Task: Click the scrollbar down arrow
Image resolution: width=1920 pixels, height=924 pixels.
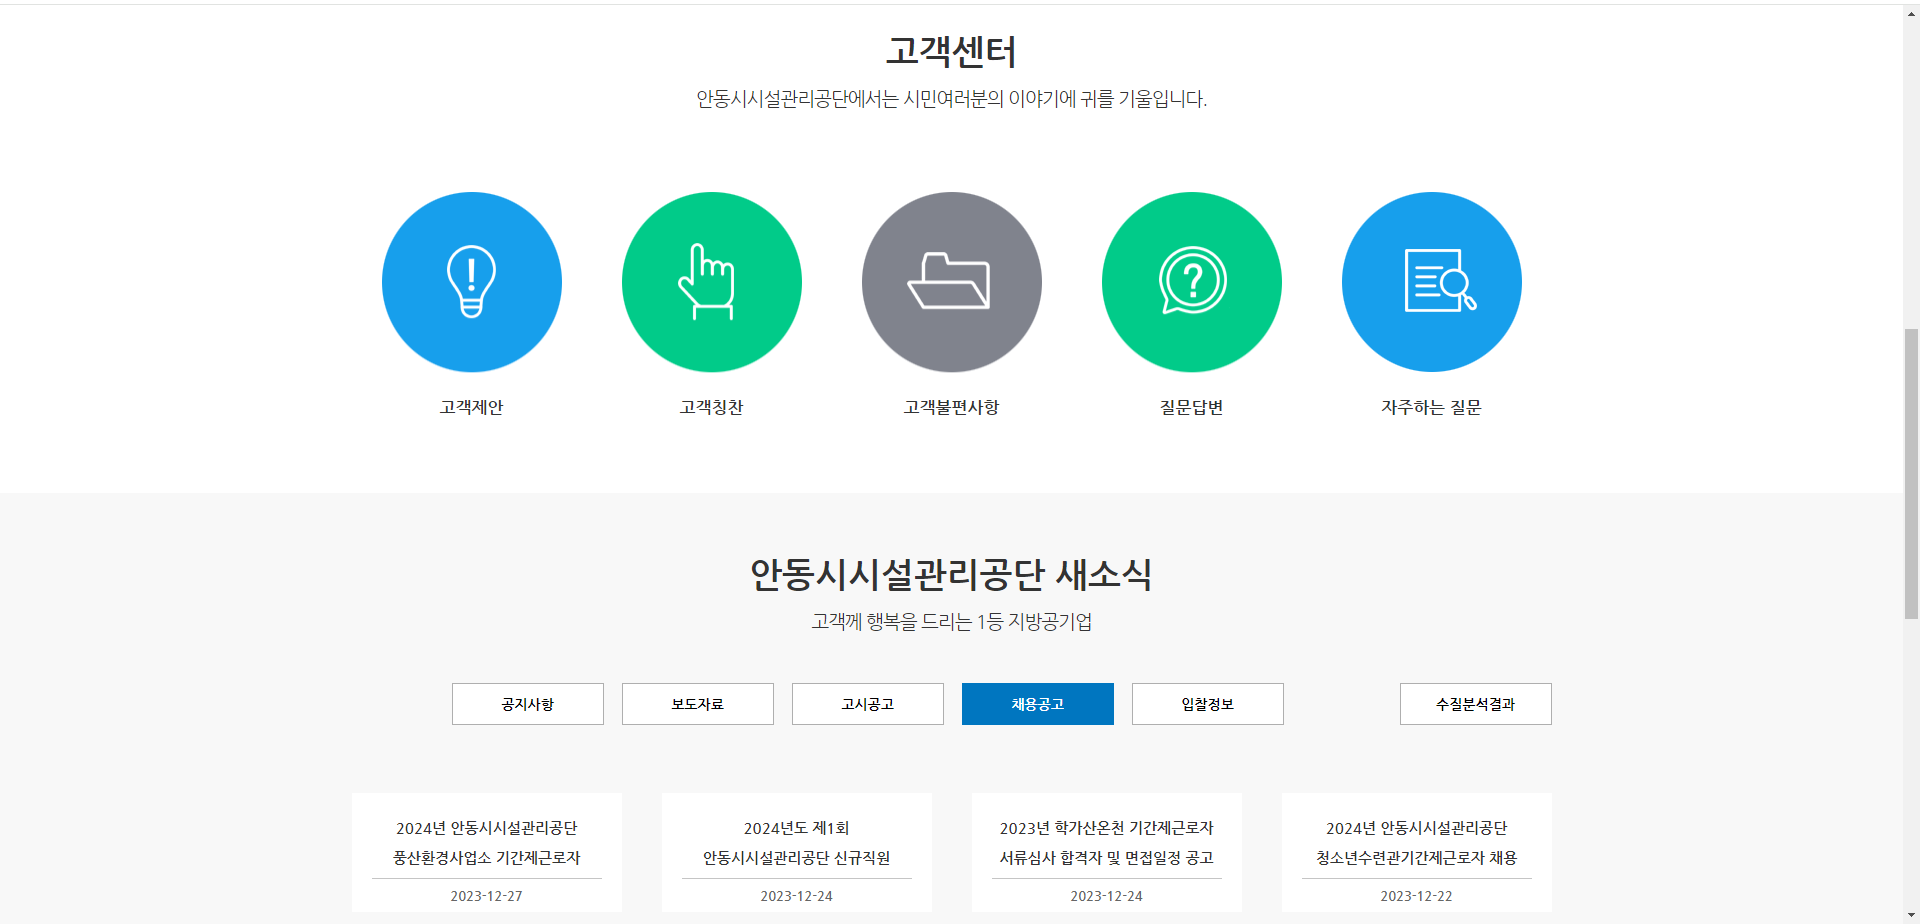Action: [x=1911, y=915]
